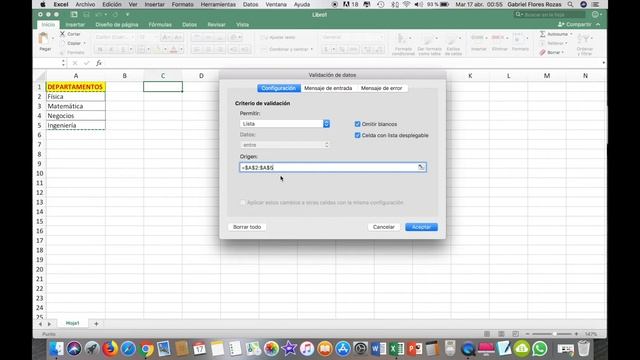Click the Borrar eraser icon
Viewport: 640px width, 360px height.
(x=542, y=52)
